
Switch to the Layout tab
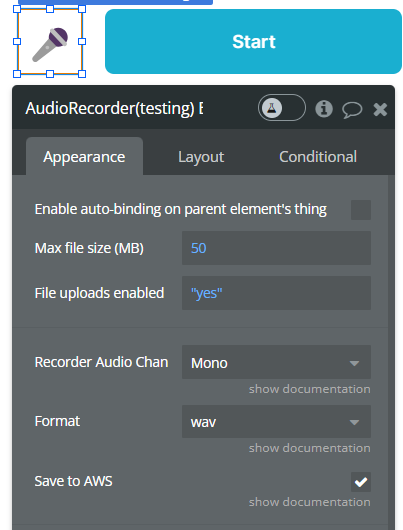tap(201, 157)
